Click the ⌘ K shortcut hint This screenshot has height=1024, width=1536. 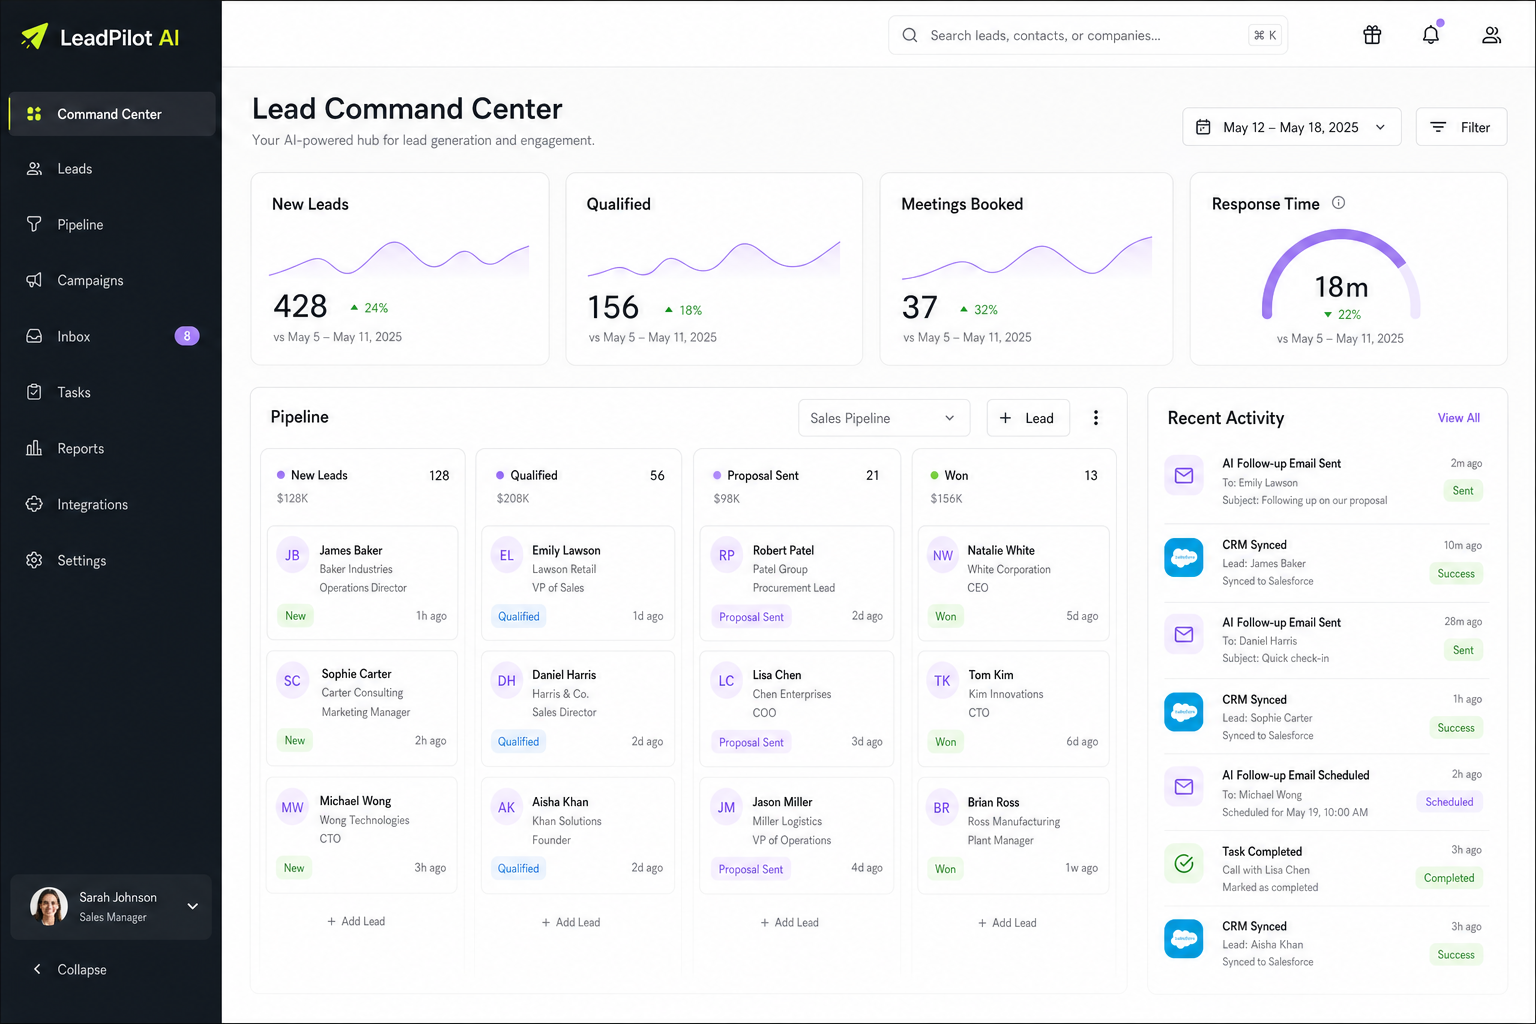[1265, 35]
